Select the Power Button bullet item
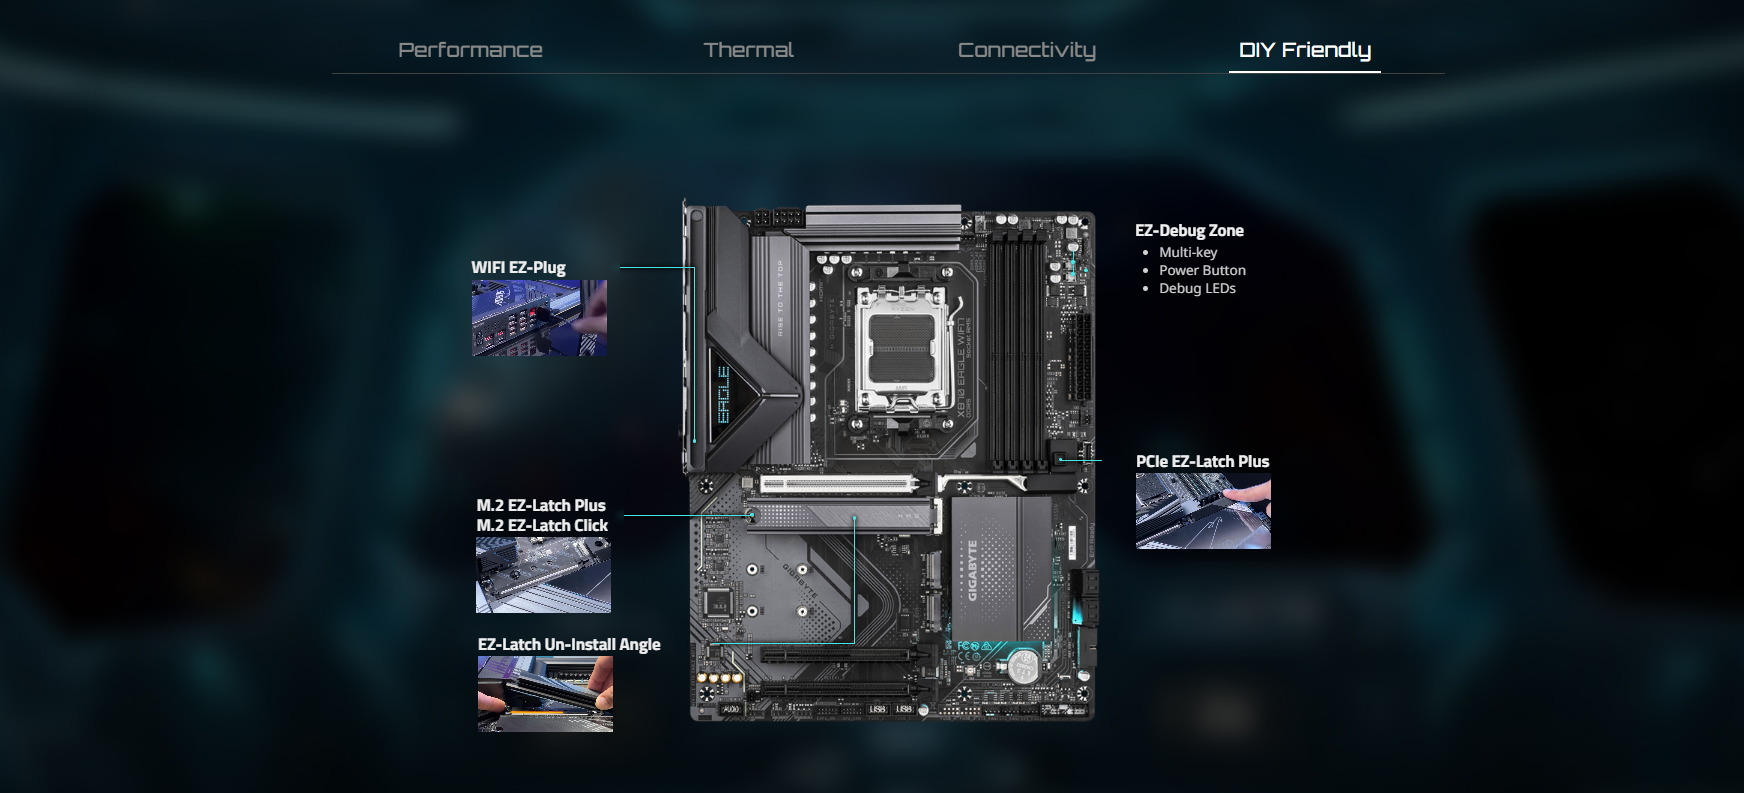This screenshot has width=1744, height=793. (1202, 270)
